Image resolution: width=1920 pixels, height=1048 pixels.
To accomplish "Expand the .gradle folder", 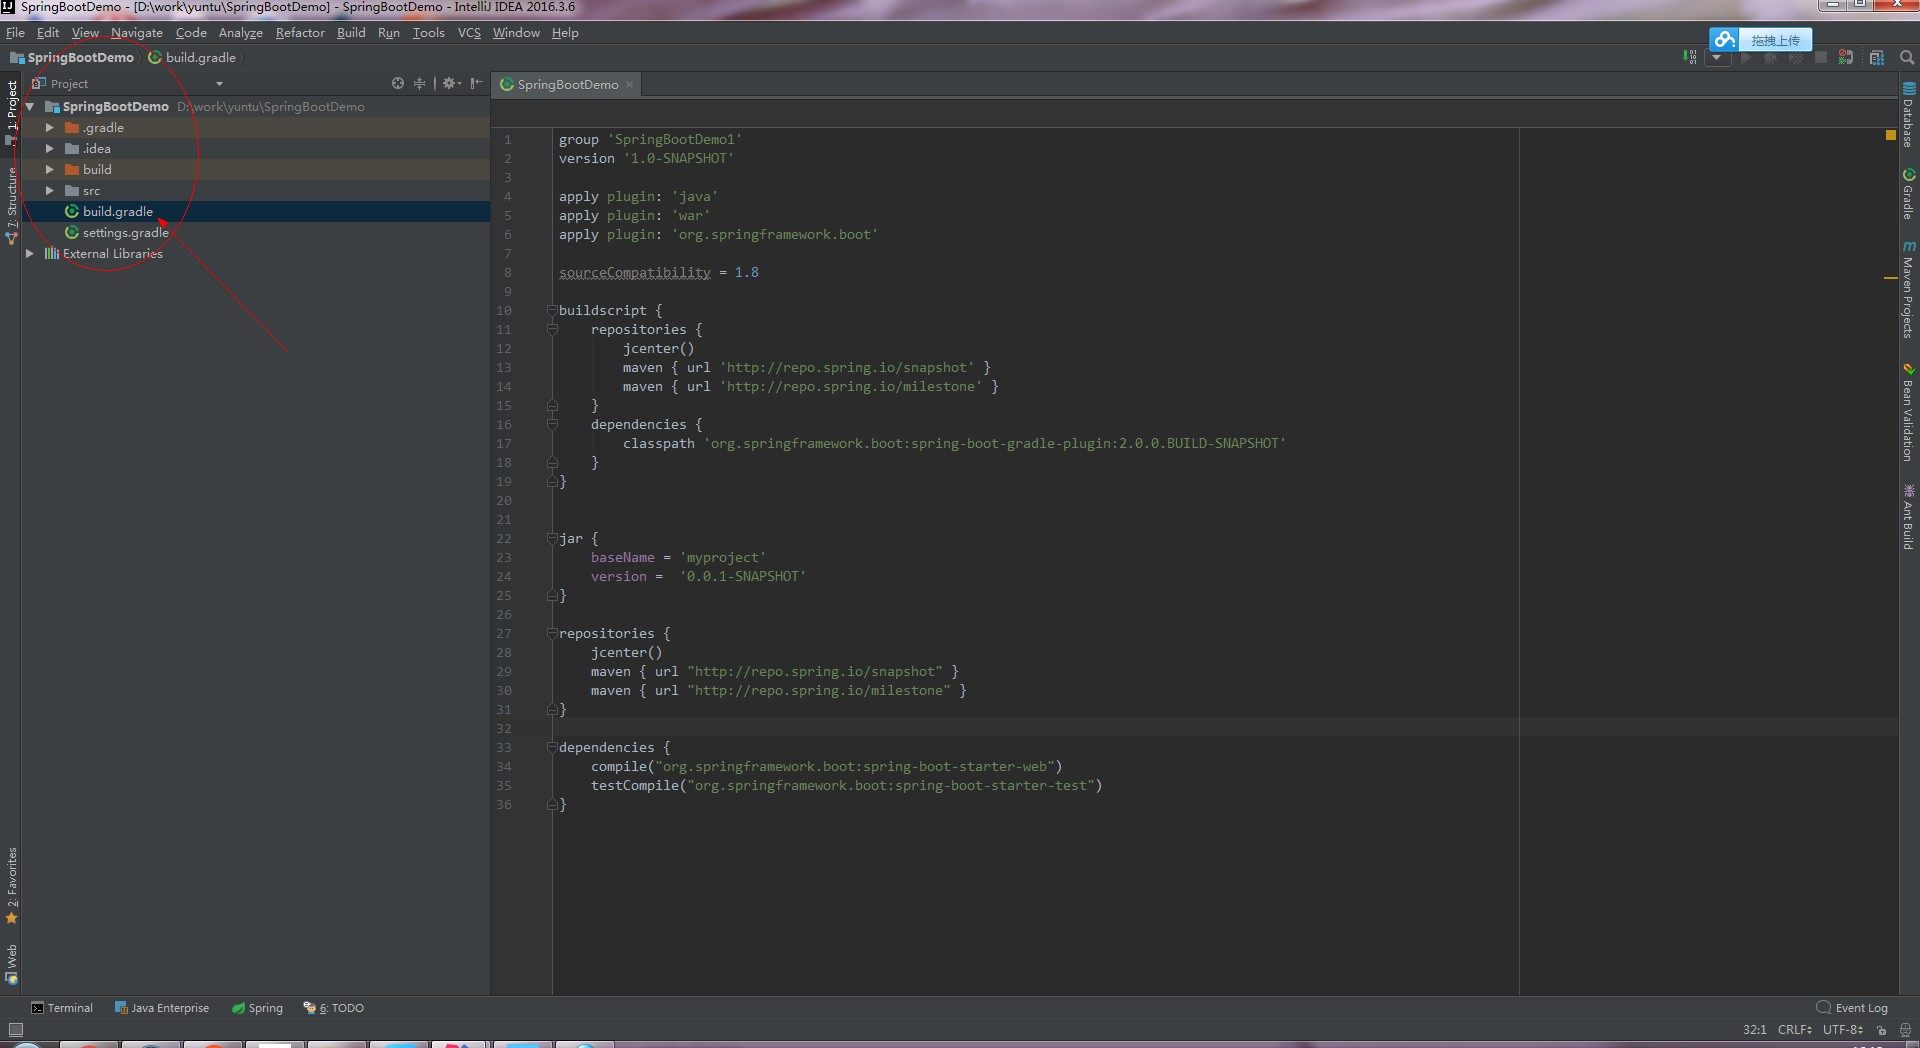I will [49, 128].
